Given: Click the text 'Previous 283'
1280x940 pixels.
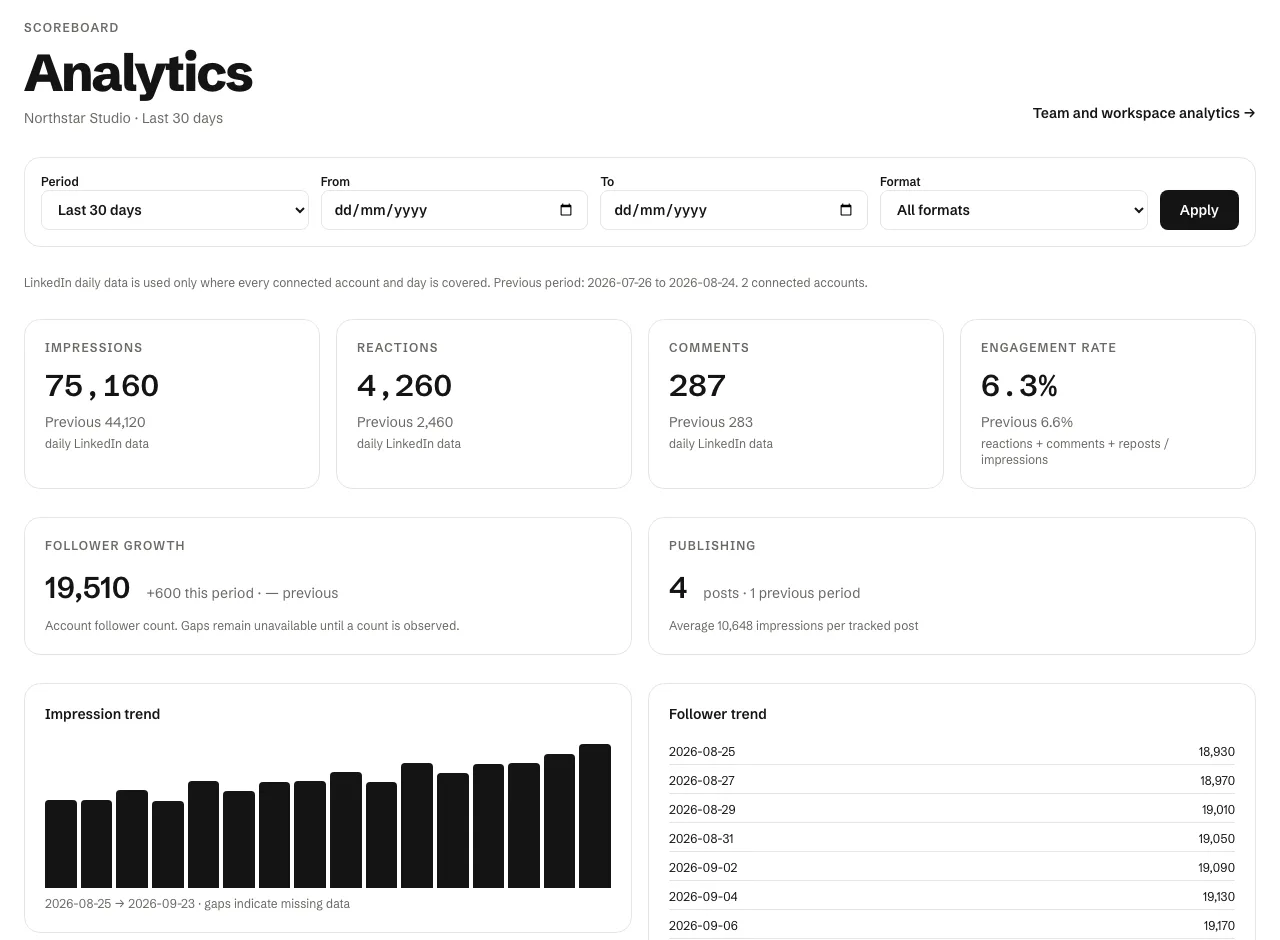Looking at the screenshot, I should (x=711, y=422).
